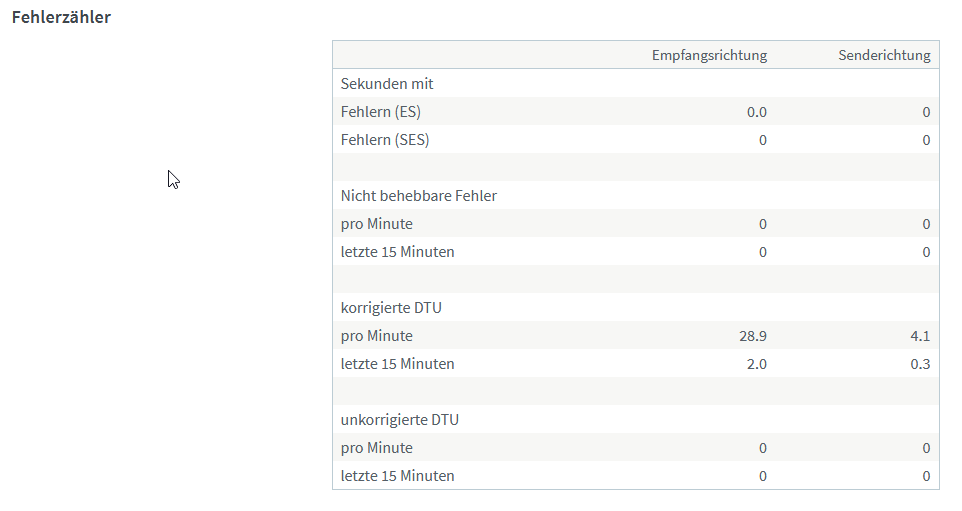Click the Fehlerzähler section heading
The image size is (962, 511).
(x=61, y=17)
